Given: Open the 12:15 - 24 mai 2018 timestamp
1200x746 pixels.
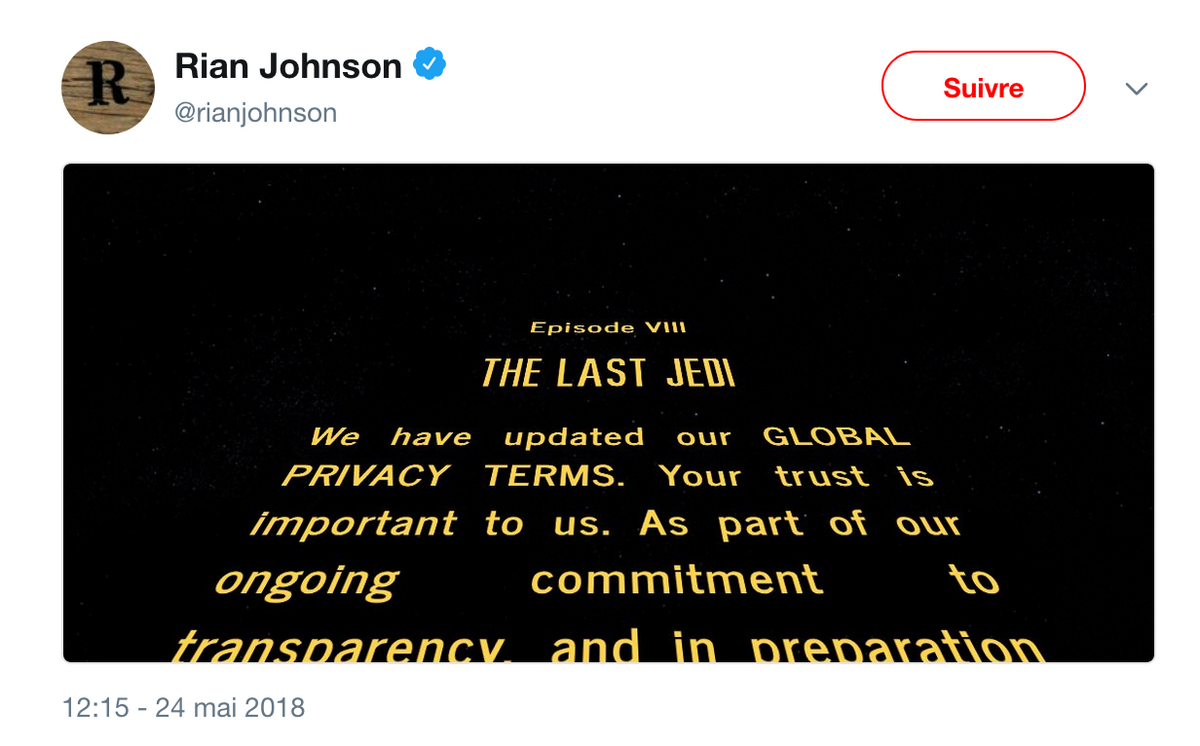Looking at the screenshot, I should [x=183, y=708].
